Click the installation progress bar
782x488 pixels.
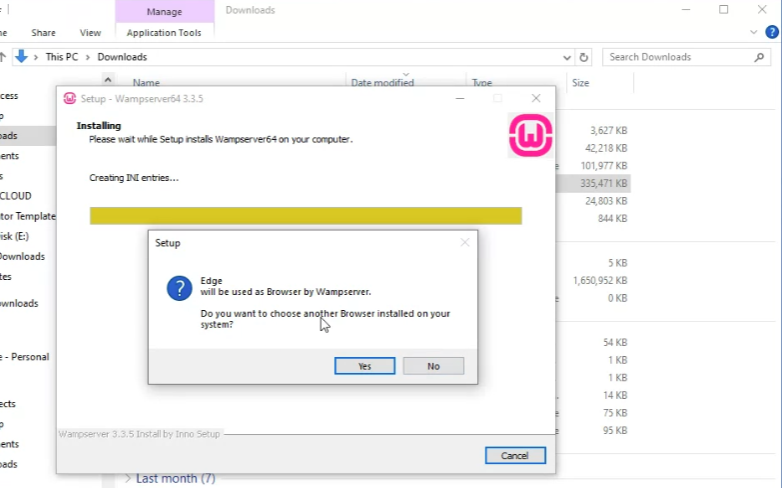click(306, 216)
